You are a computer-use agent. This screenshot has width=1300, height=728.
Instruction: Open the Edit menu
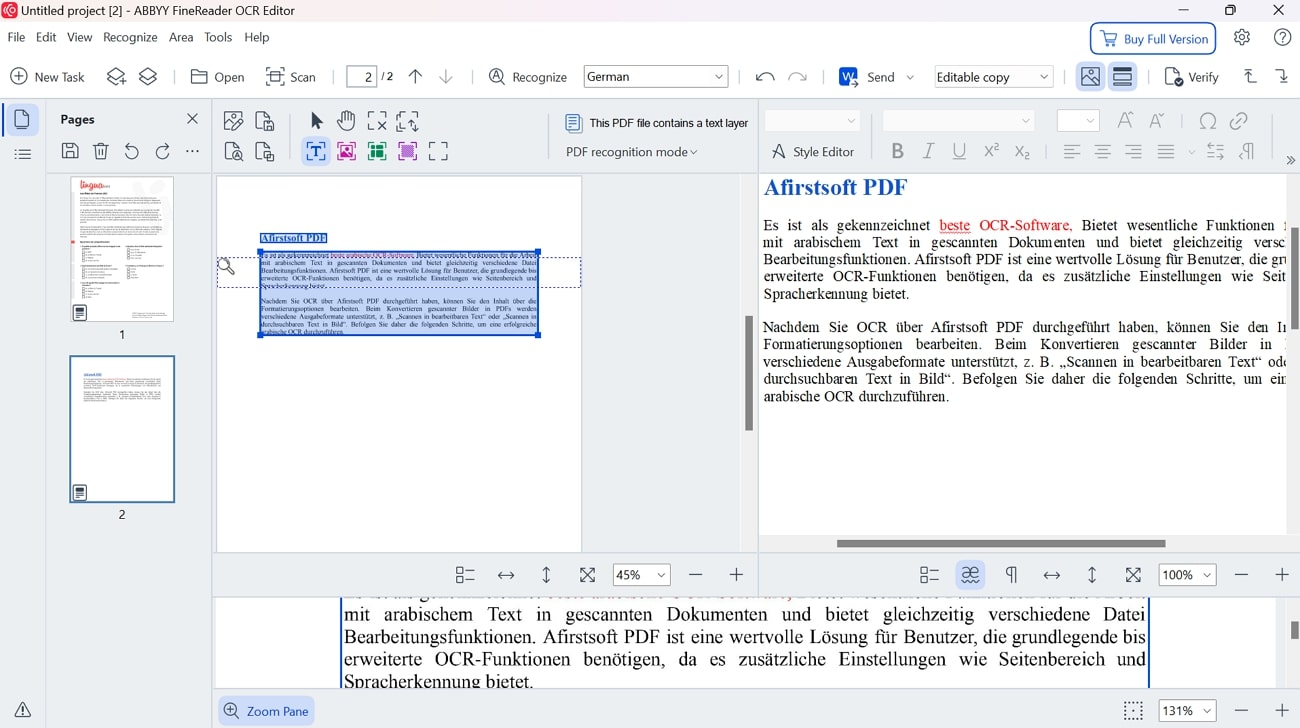pos(46,37)
